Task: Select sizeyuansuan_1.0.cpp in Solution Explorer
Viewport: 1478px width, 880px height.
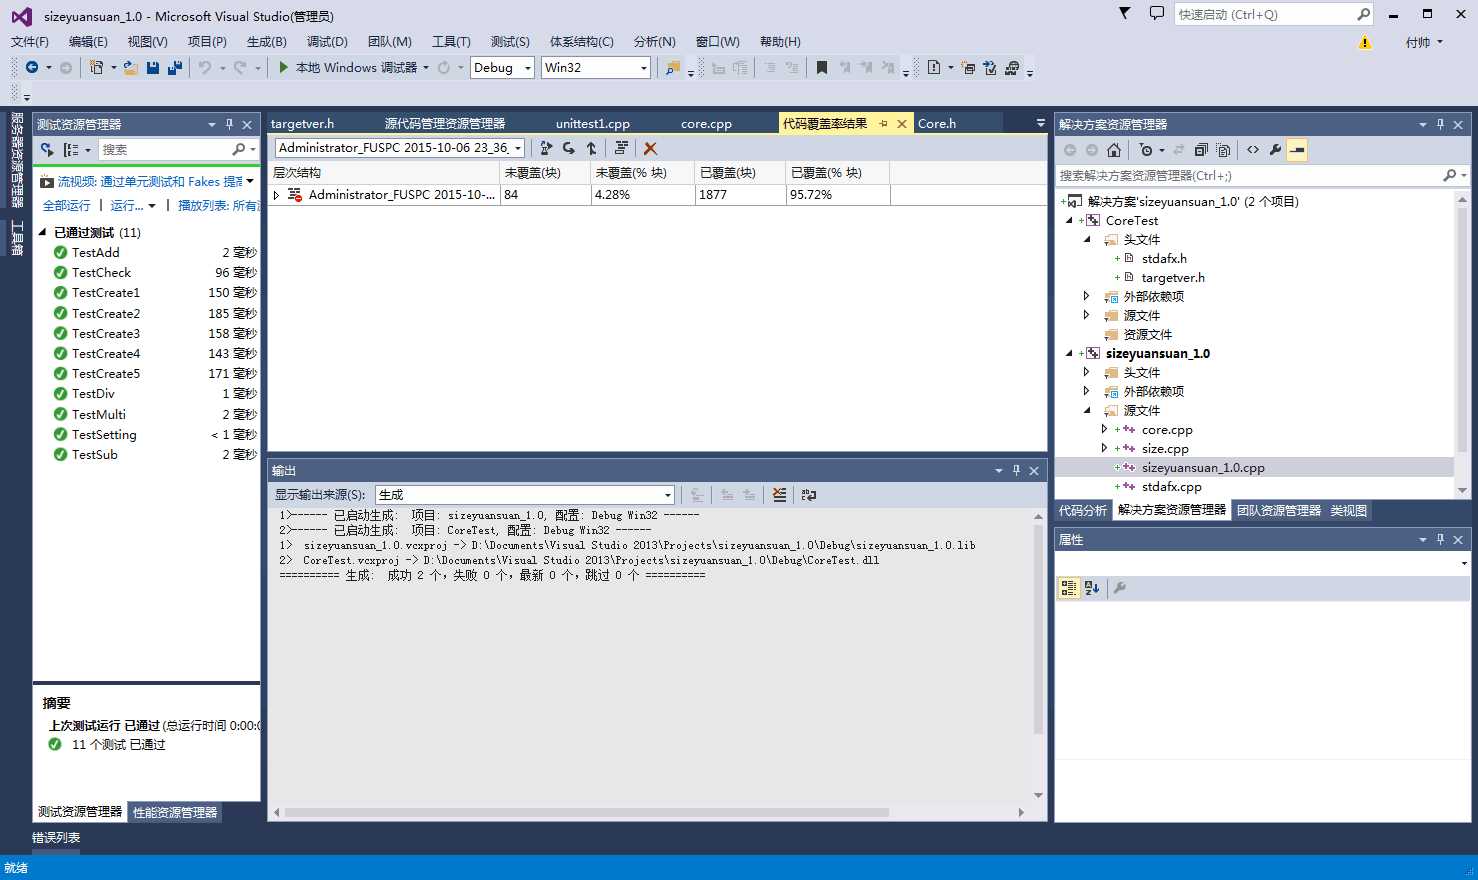Action: [x=1203, y=467]
